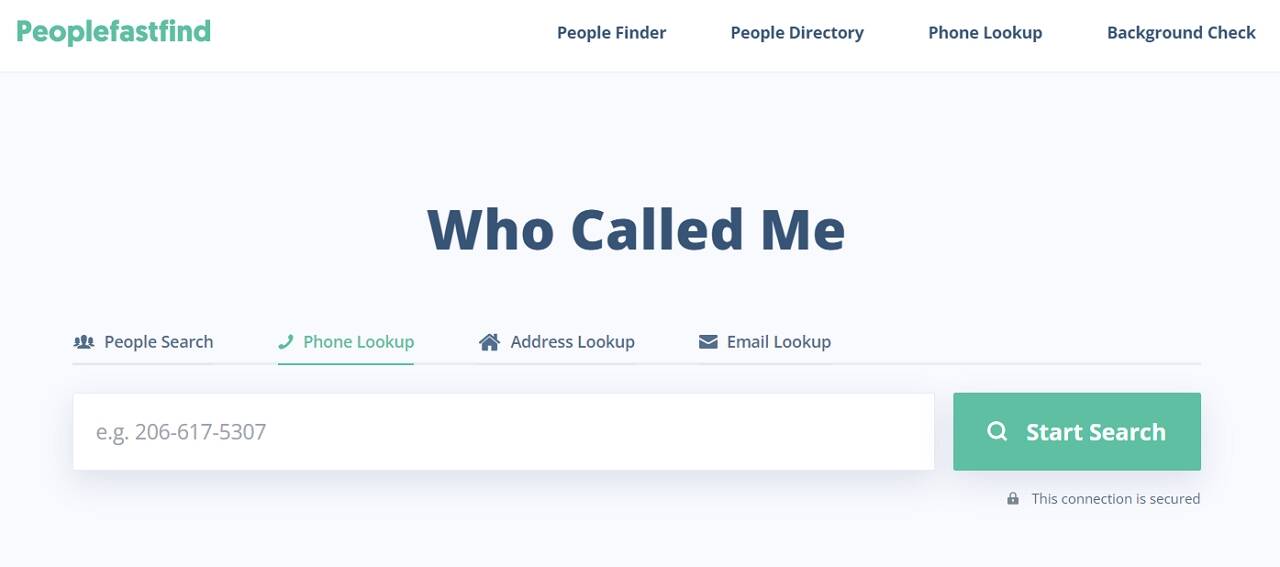
Task: Click the Peoplefastfind logo
Action: (x=113, y=32)
